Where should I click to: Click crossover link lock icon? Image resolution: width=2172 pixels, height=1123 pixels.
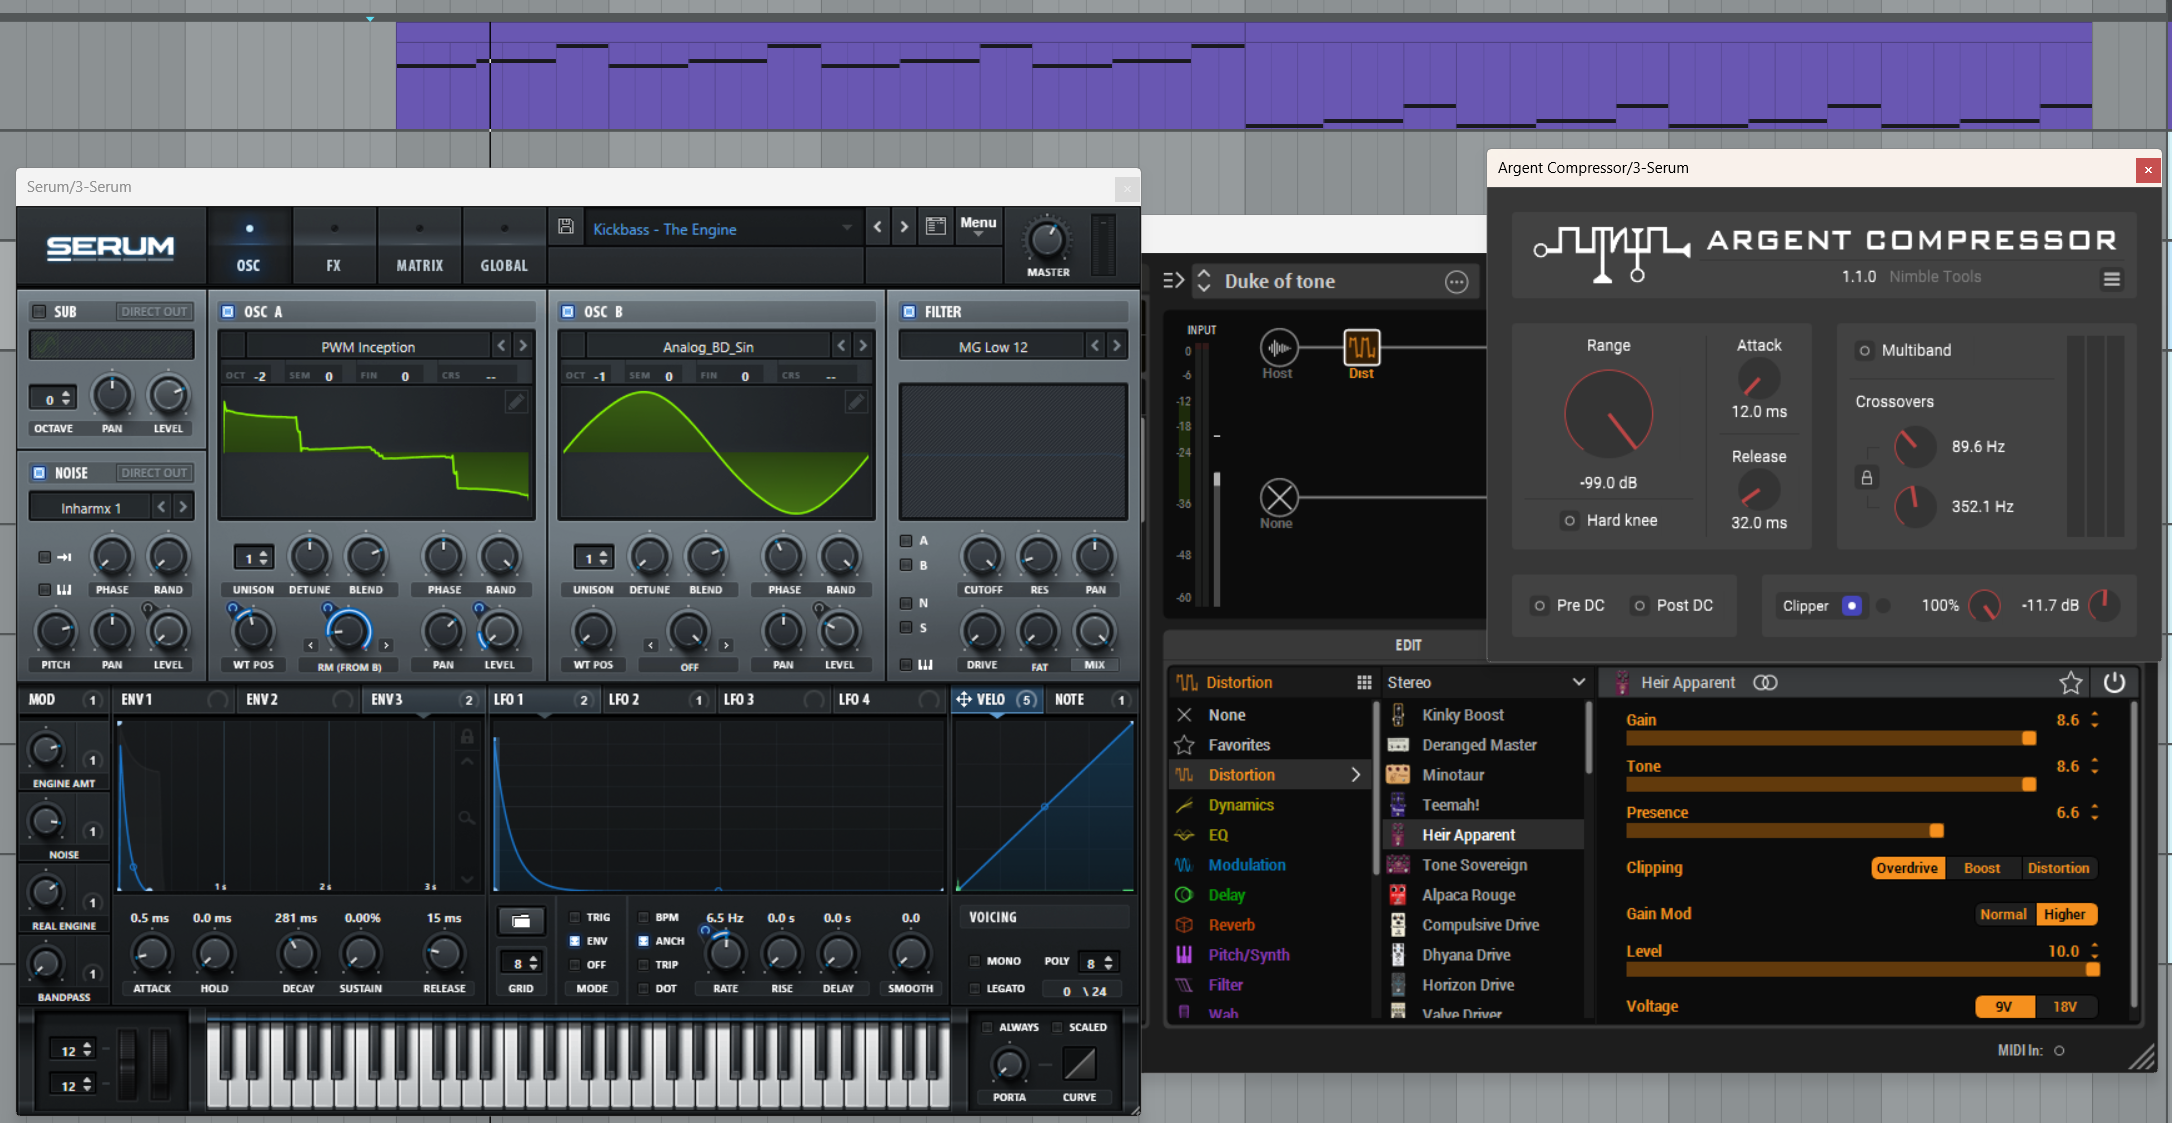[1866, 478]
